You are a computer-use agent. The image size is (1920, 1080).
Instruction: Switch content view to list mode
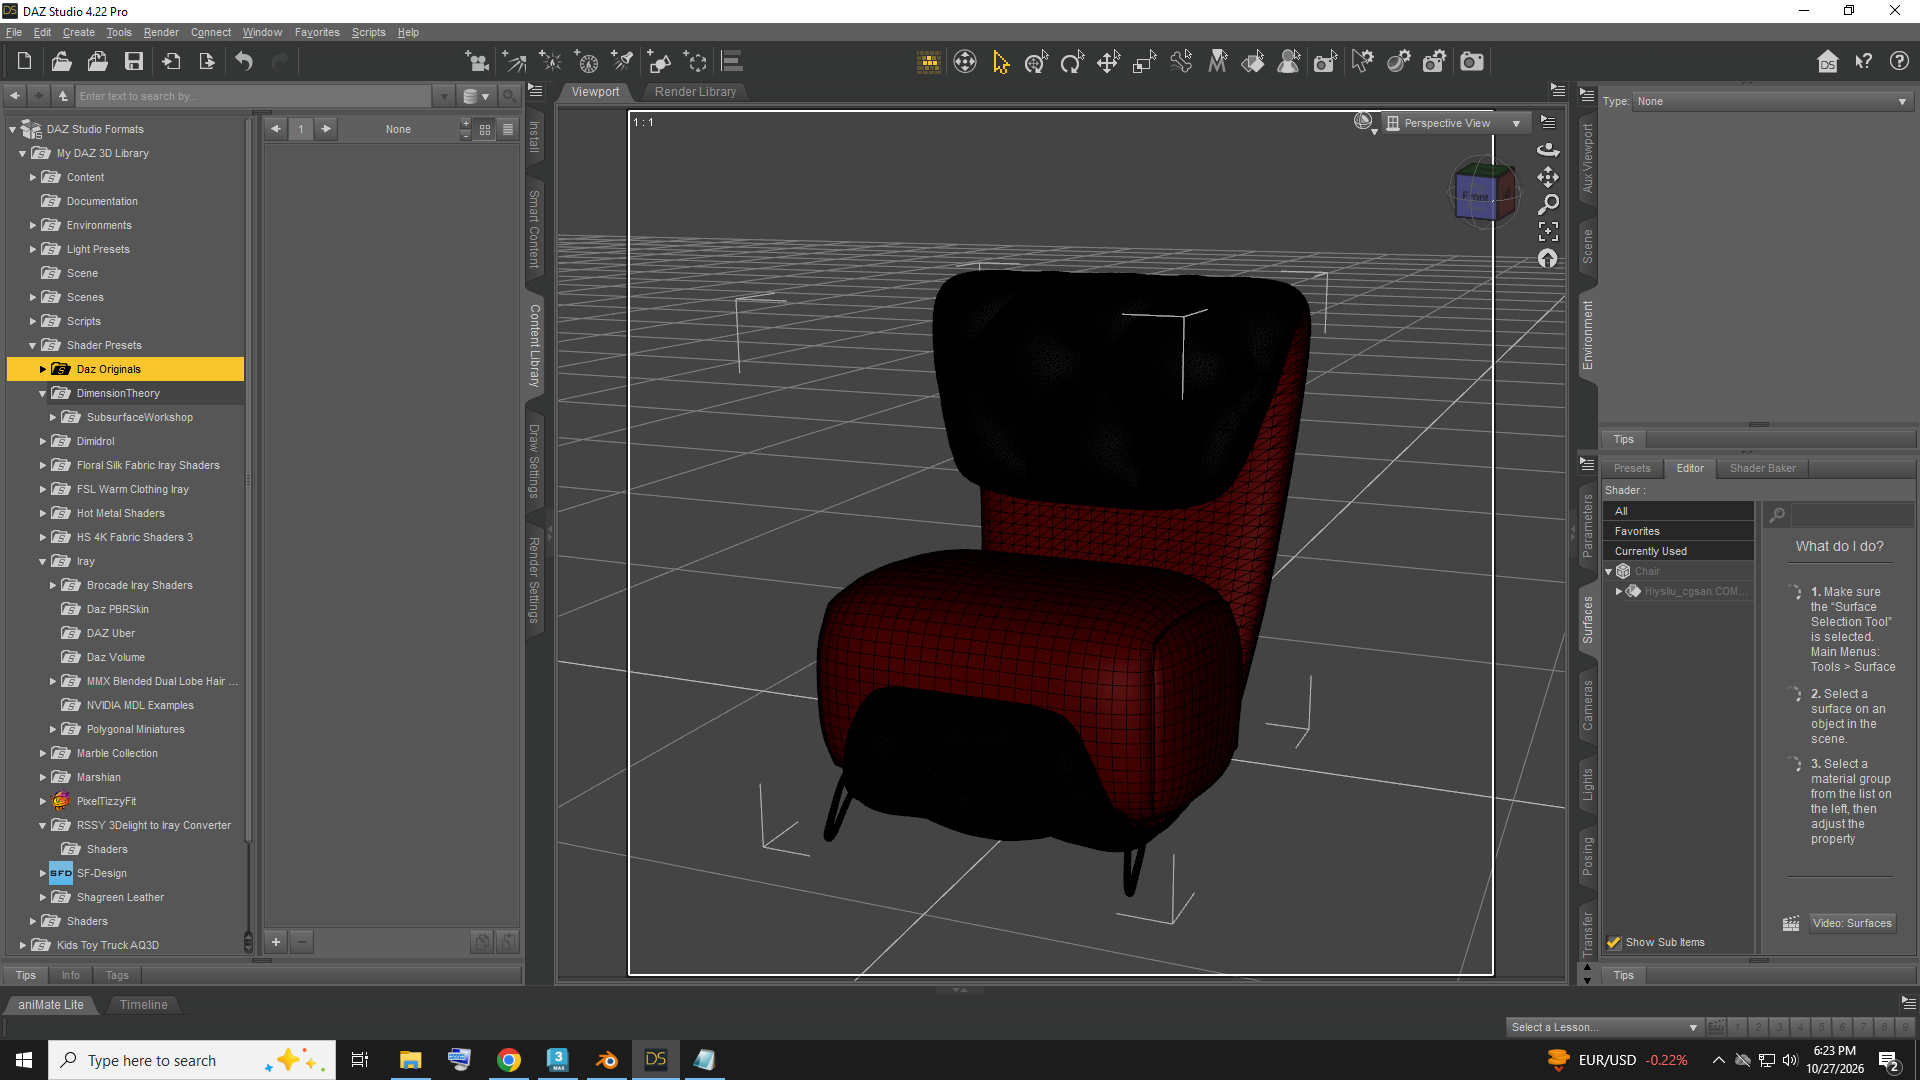(508, 129)
